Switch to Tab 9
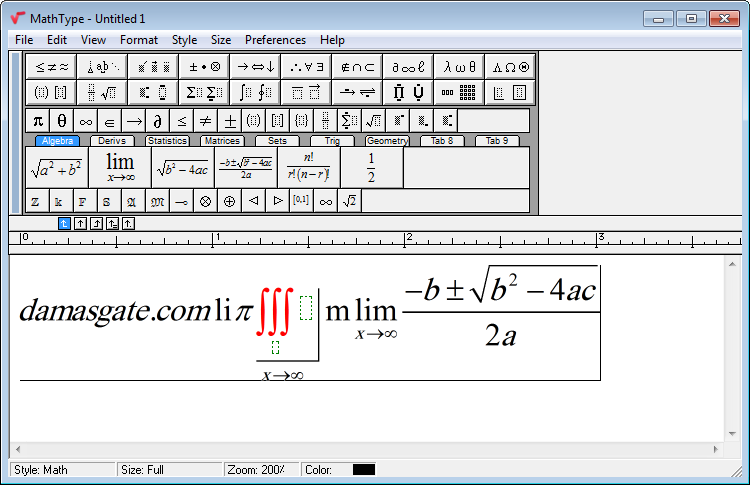750x485 pixels. pos(497,141)
